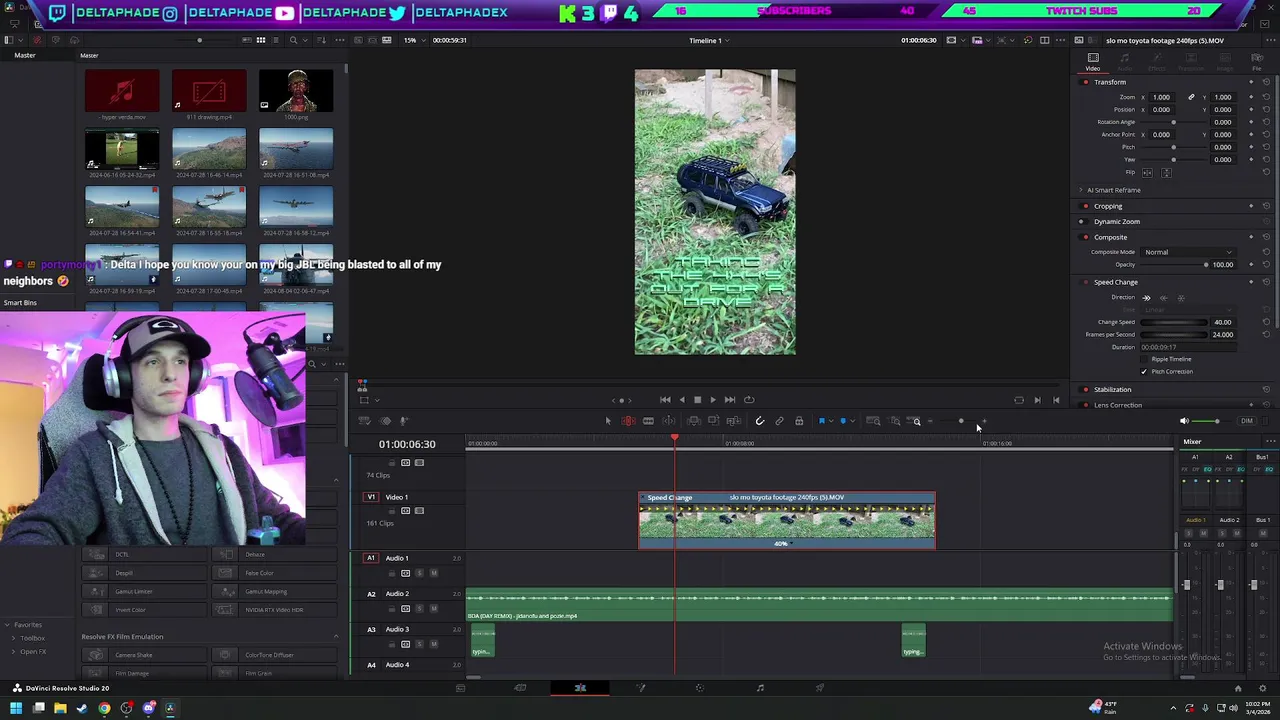The width and height of the screenshot is (1280, 720).
Task: Add a blue flag to clip
Action: tap(822, 421)
